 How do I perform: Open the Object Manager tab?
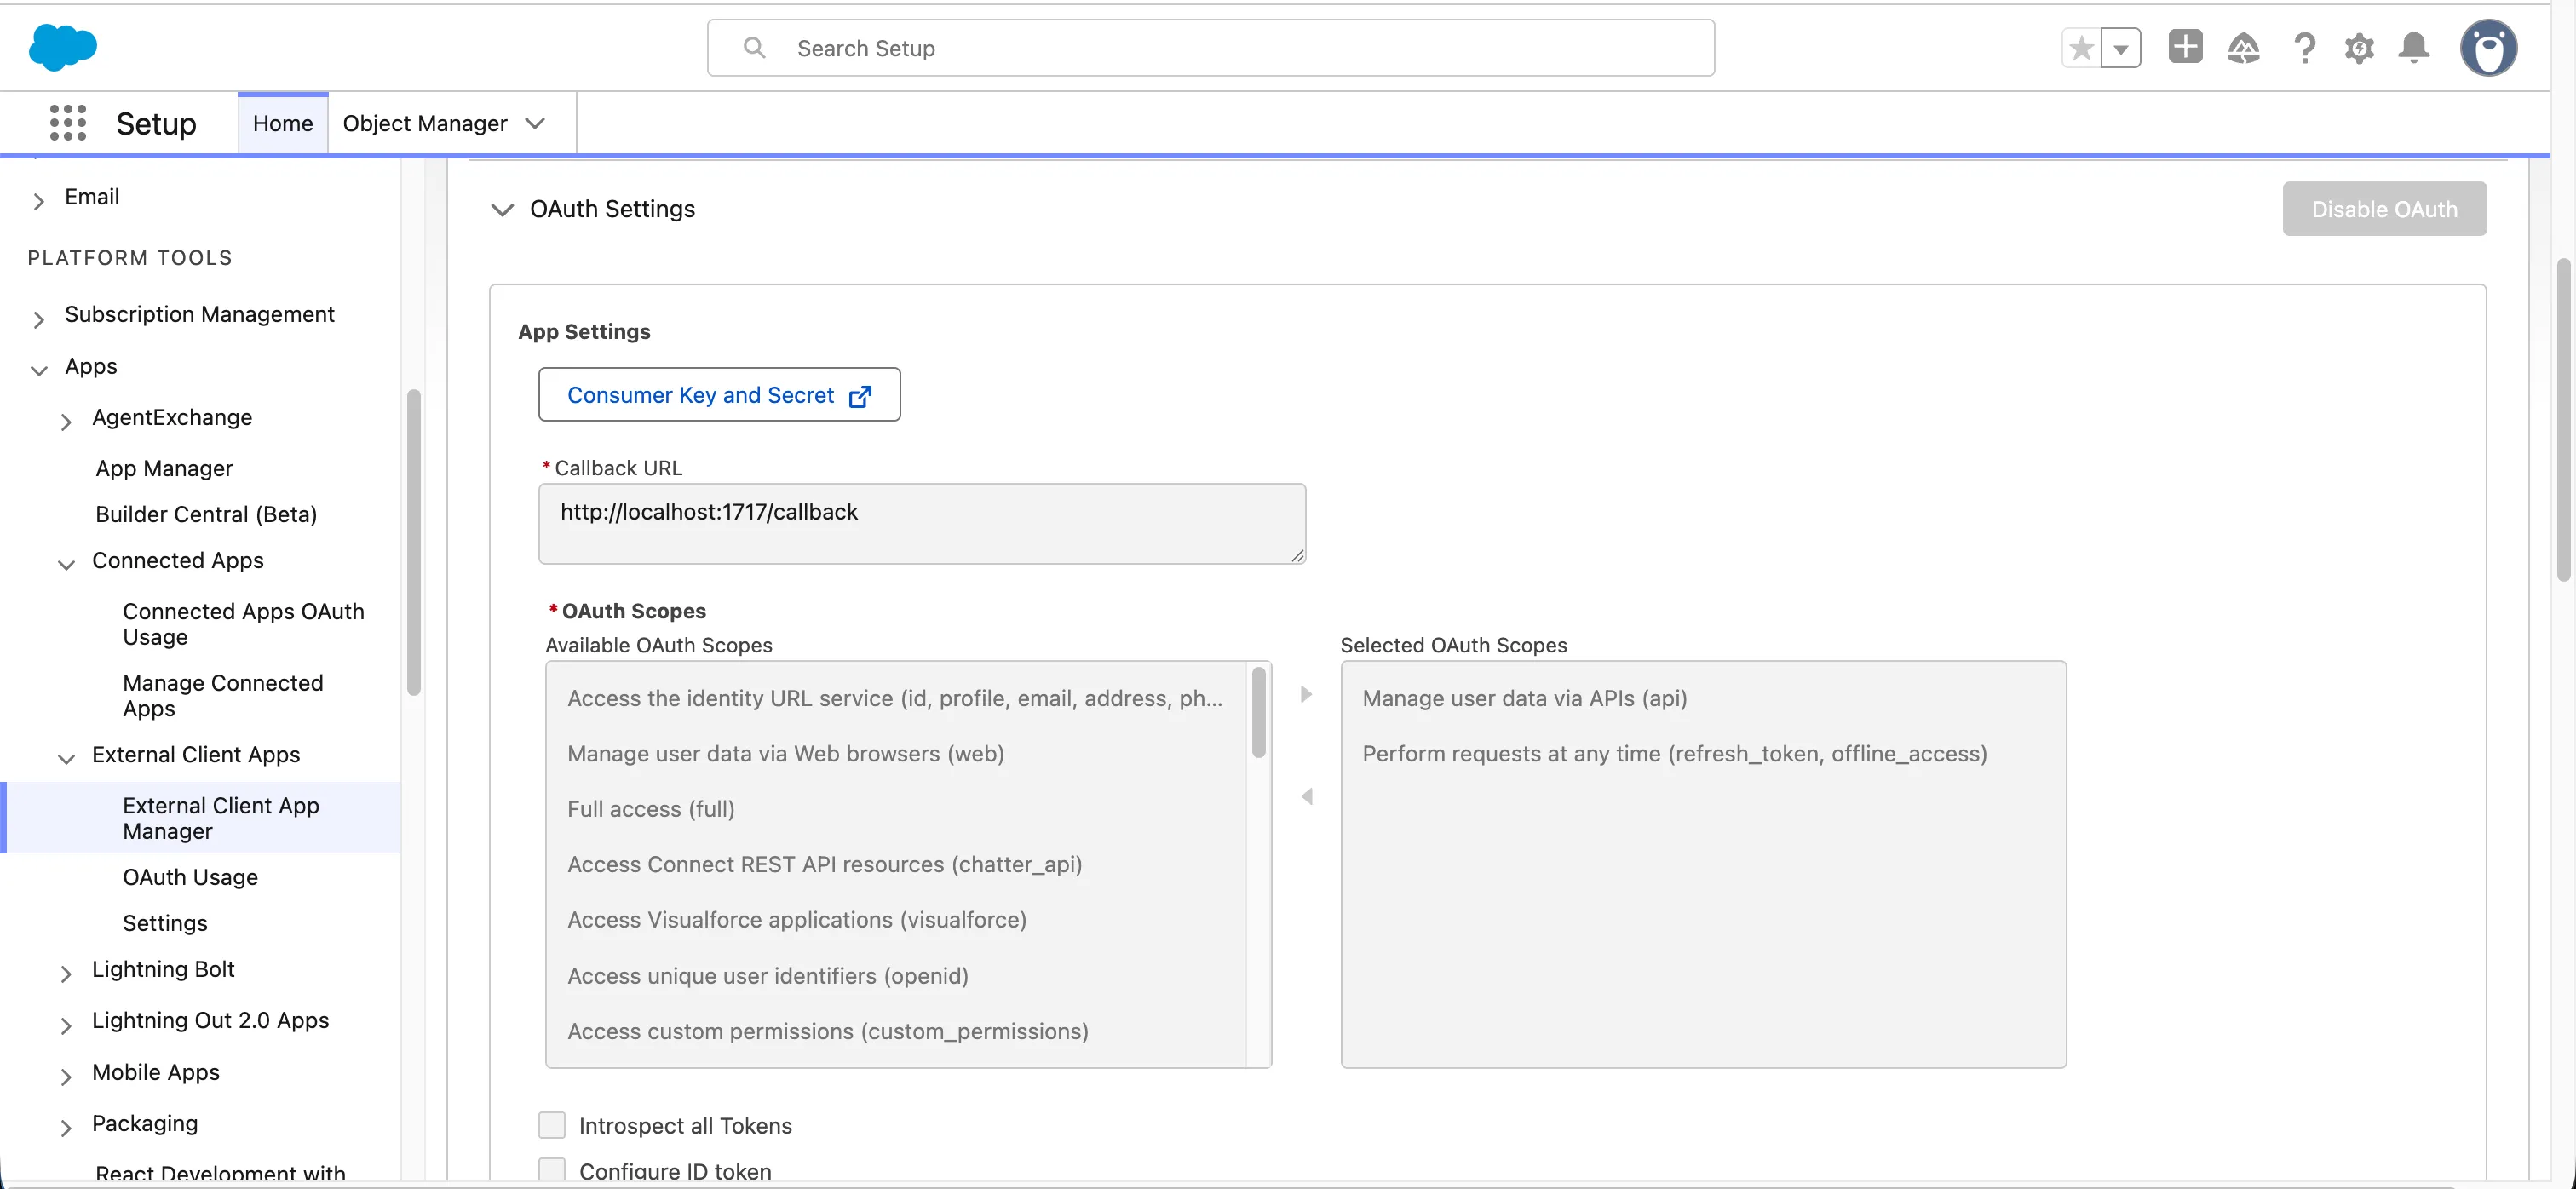coord(425,123)
